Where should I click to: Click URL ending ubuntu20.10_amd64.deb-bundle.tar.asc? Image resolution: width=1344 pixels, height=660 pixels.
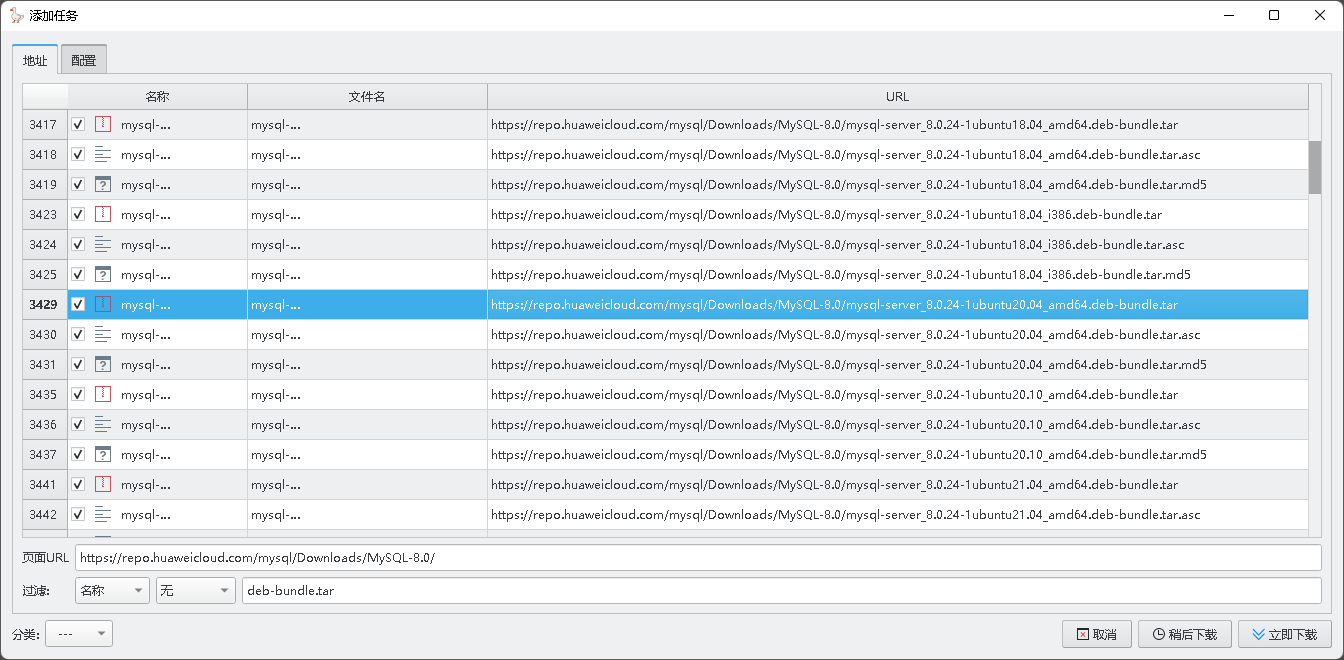(845, 425)
